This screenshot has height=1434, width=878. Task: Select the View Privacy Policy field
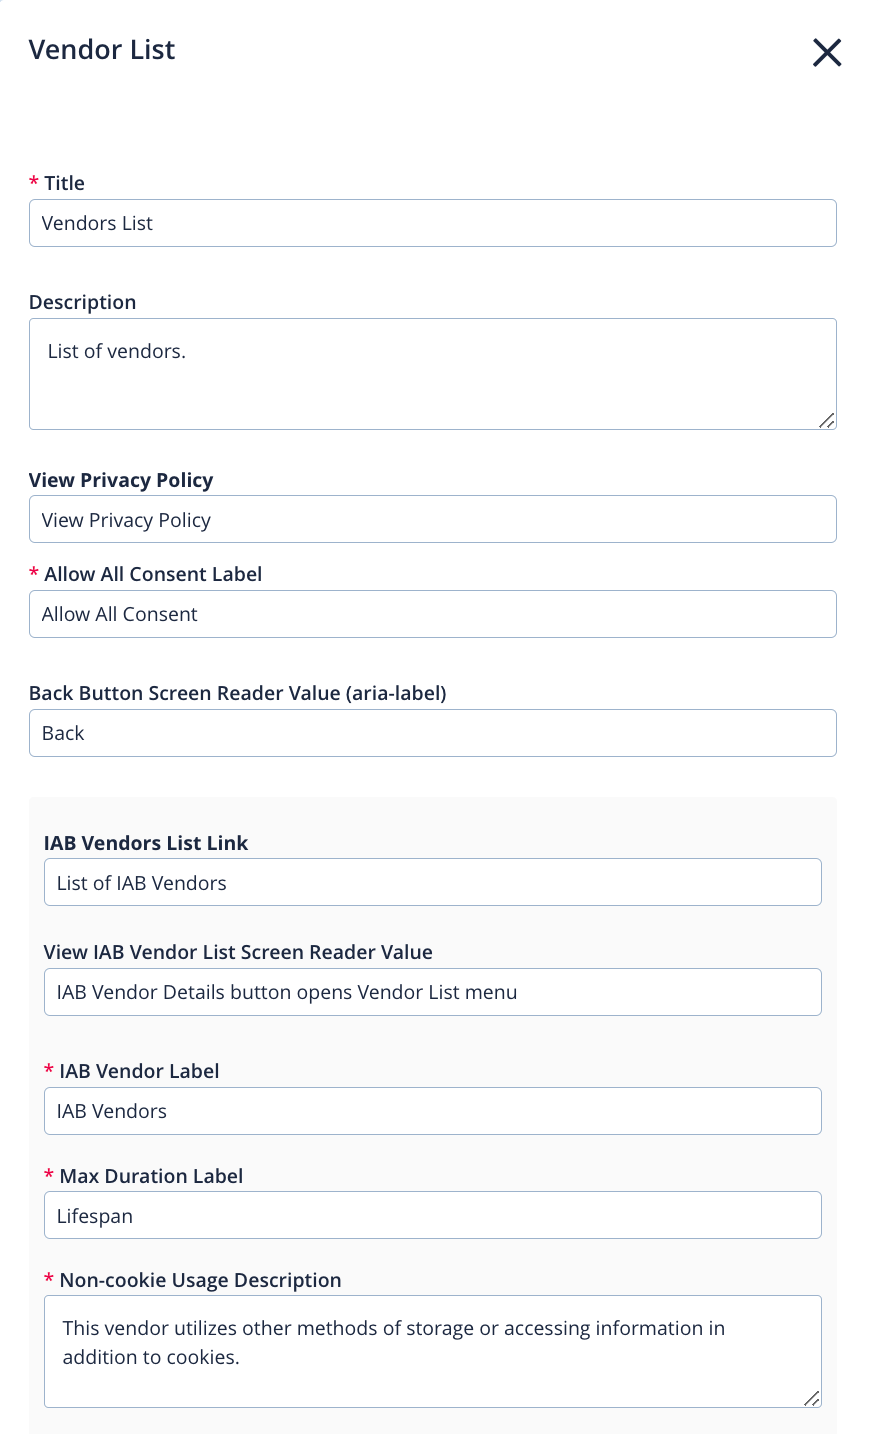click(x=432, y=520)
